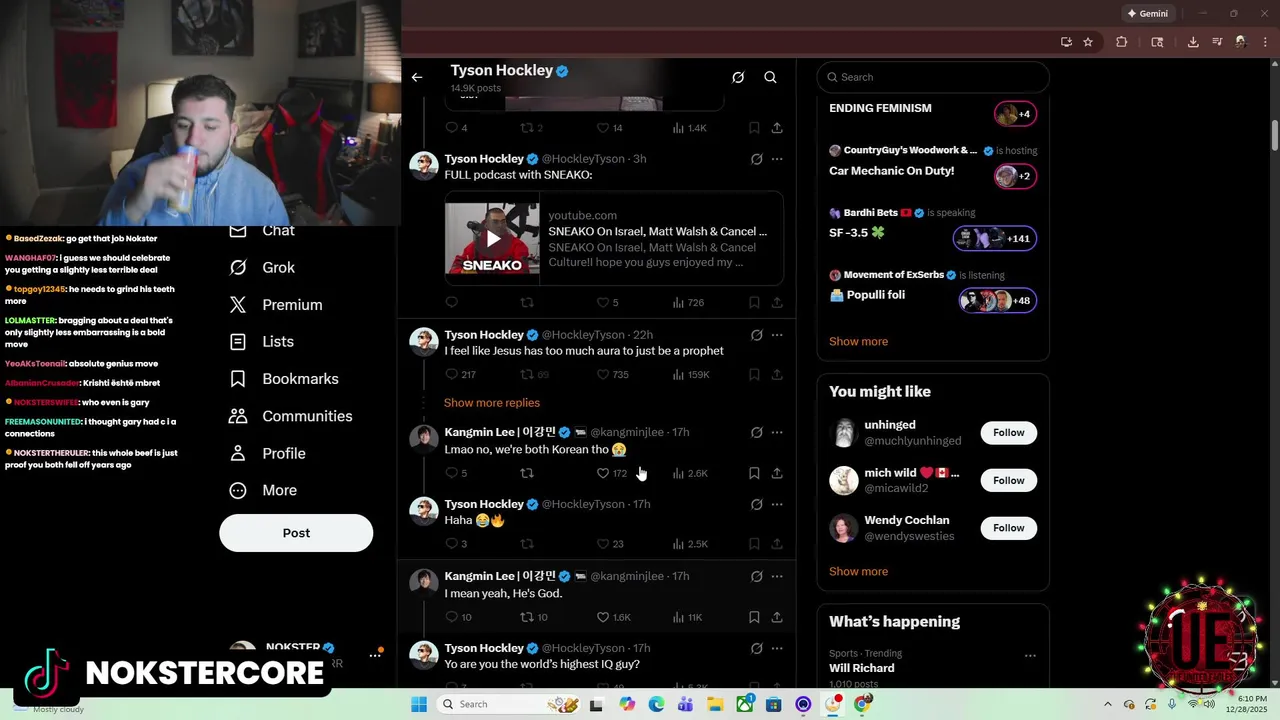Image resolution: width=1280 pixels, height=720 pixels.
Task: Open more options on the 'Haha' reply
Action: click(x=777, y=504)
